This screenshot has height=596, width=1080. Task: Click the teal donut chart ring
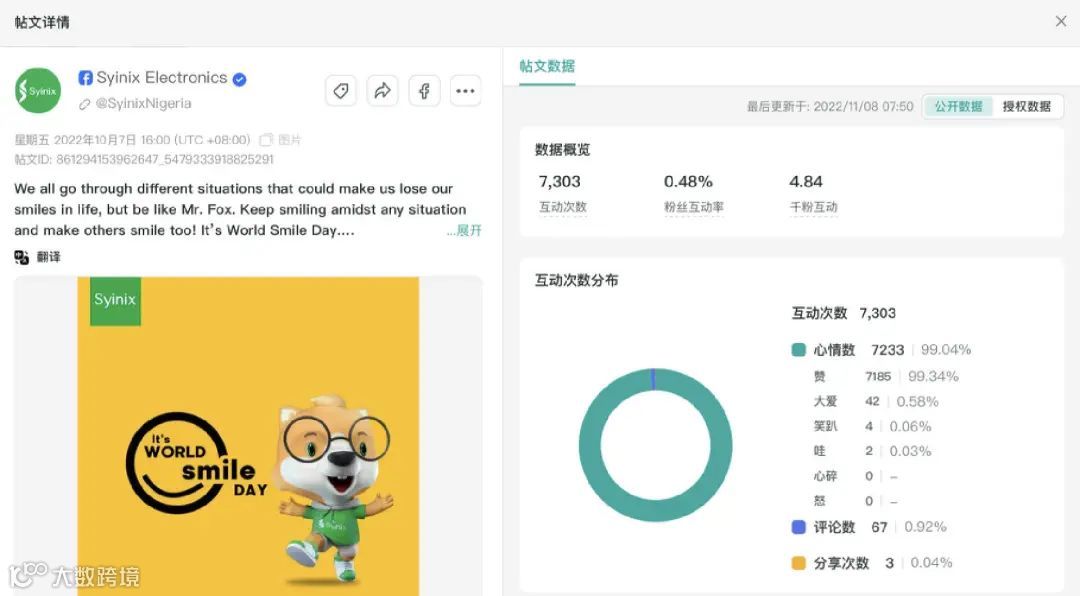[x=590, y=445]
